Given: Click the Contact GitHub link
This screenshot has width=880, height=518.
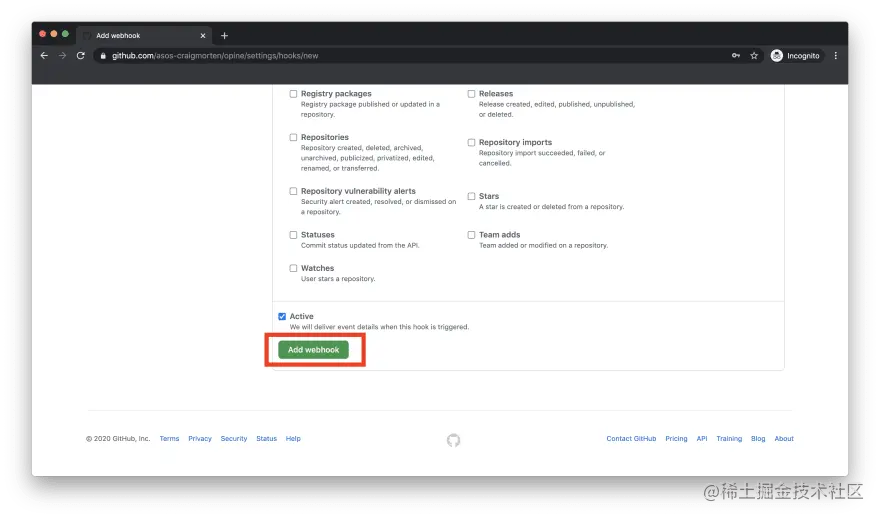Looking at the screenshot, I should 631,439.
